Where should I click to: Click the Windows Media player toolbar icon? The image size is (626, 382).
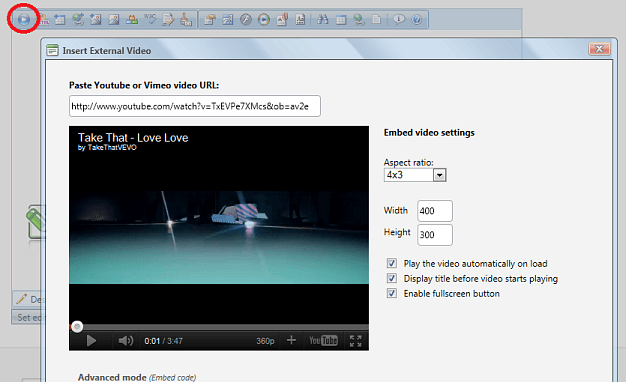click(264, 19)
